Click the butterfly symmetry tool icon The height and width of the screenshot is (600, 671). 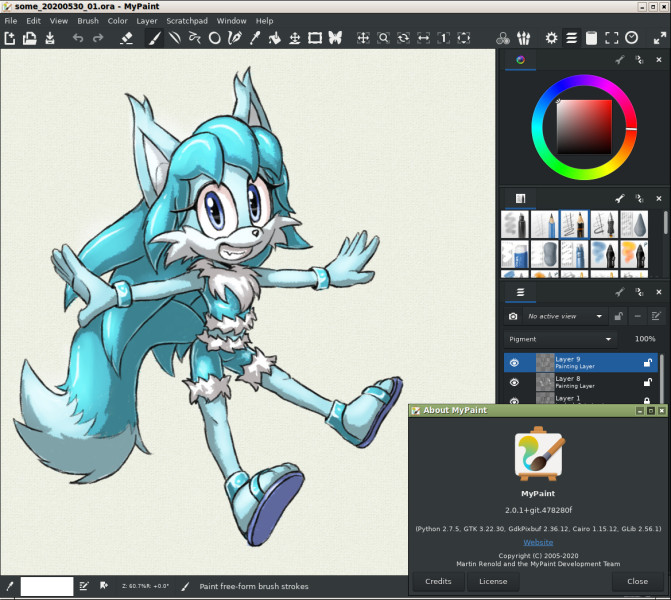click(335, 38)
